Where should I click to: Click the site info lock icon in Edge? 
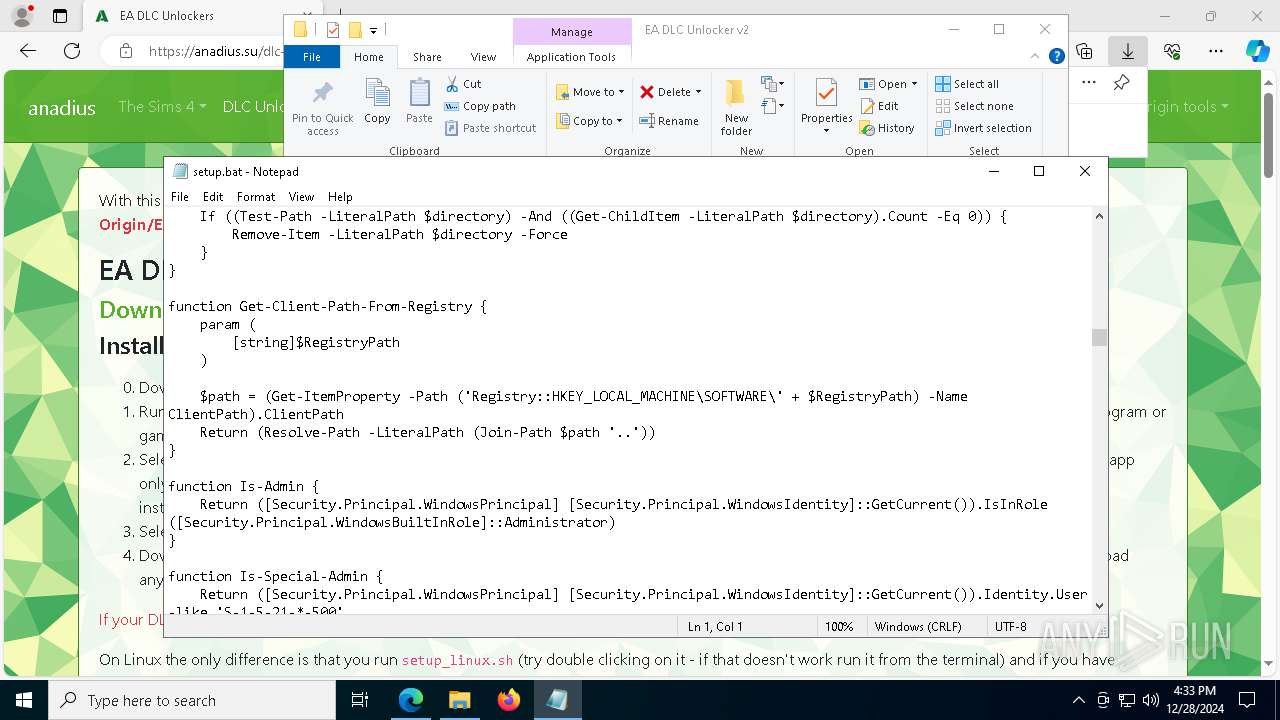(x=125, y=51)
